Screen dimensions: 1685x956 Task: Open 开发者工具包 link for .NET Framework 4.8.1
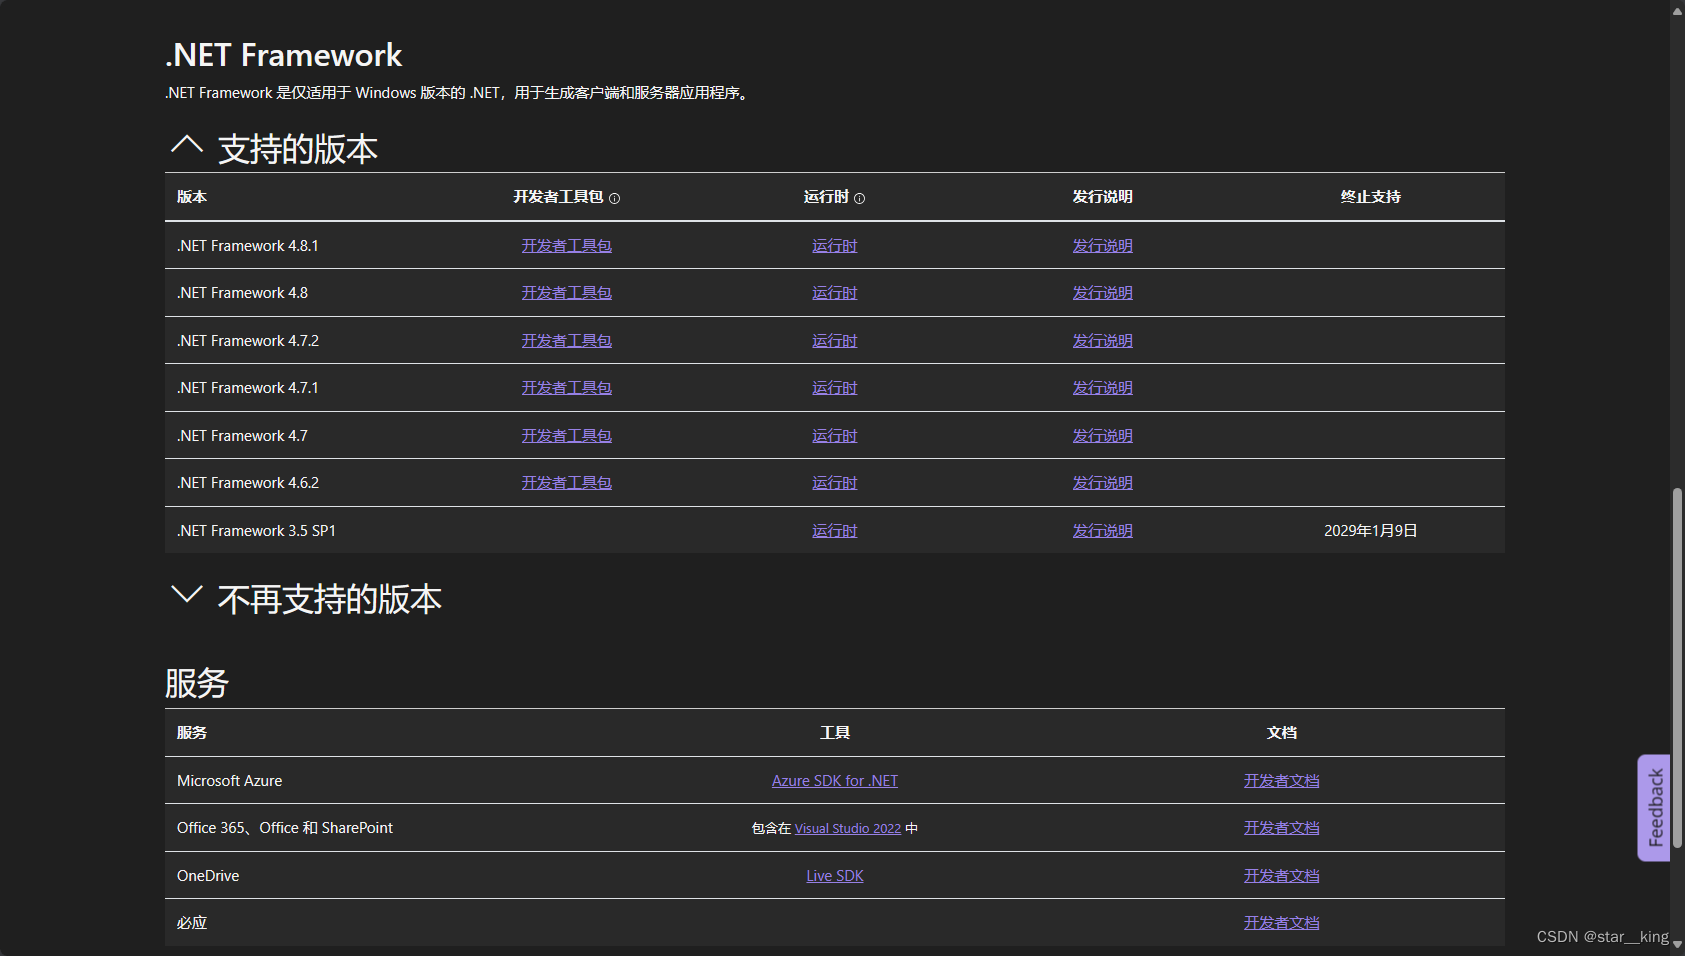(566, 246)
